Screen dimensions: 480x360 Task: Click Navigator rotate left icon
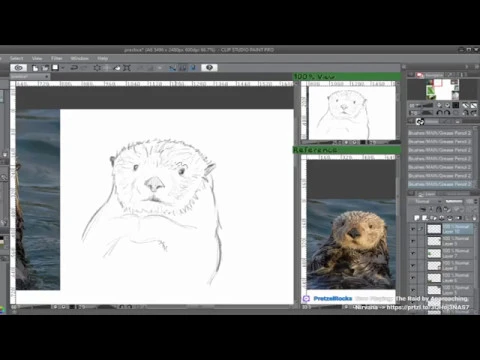pyautogui.click(x=439, y=113)
